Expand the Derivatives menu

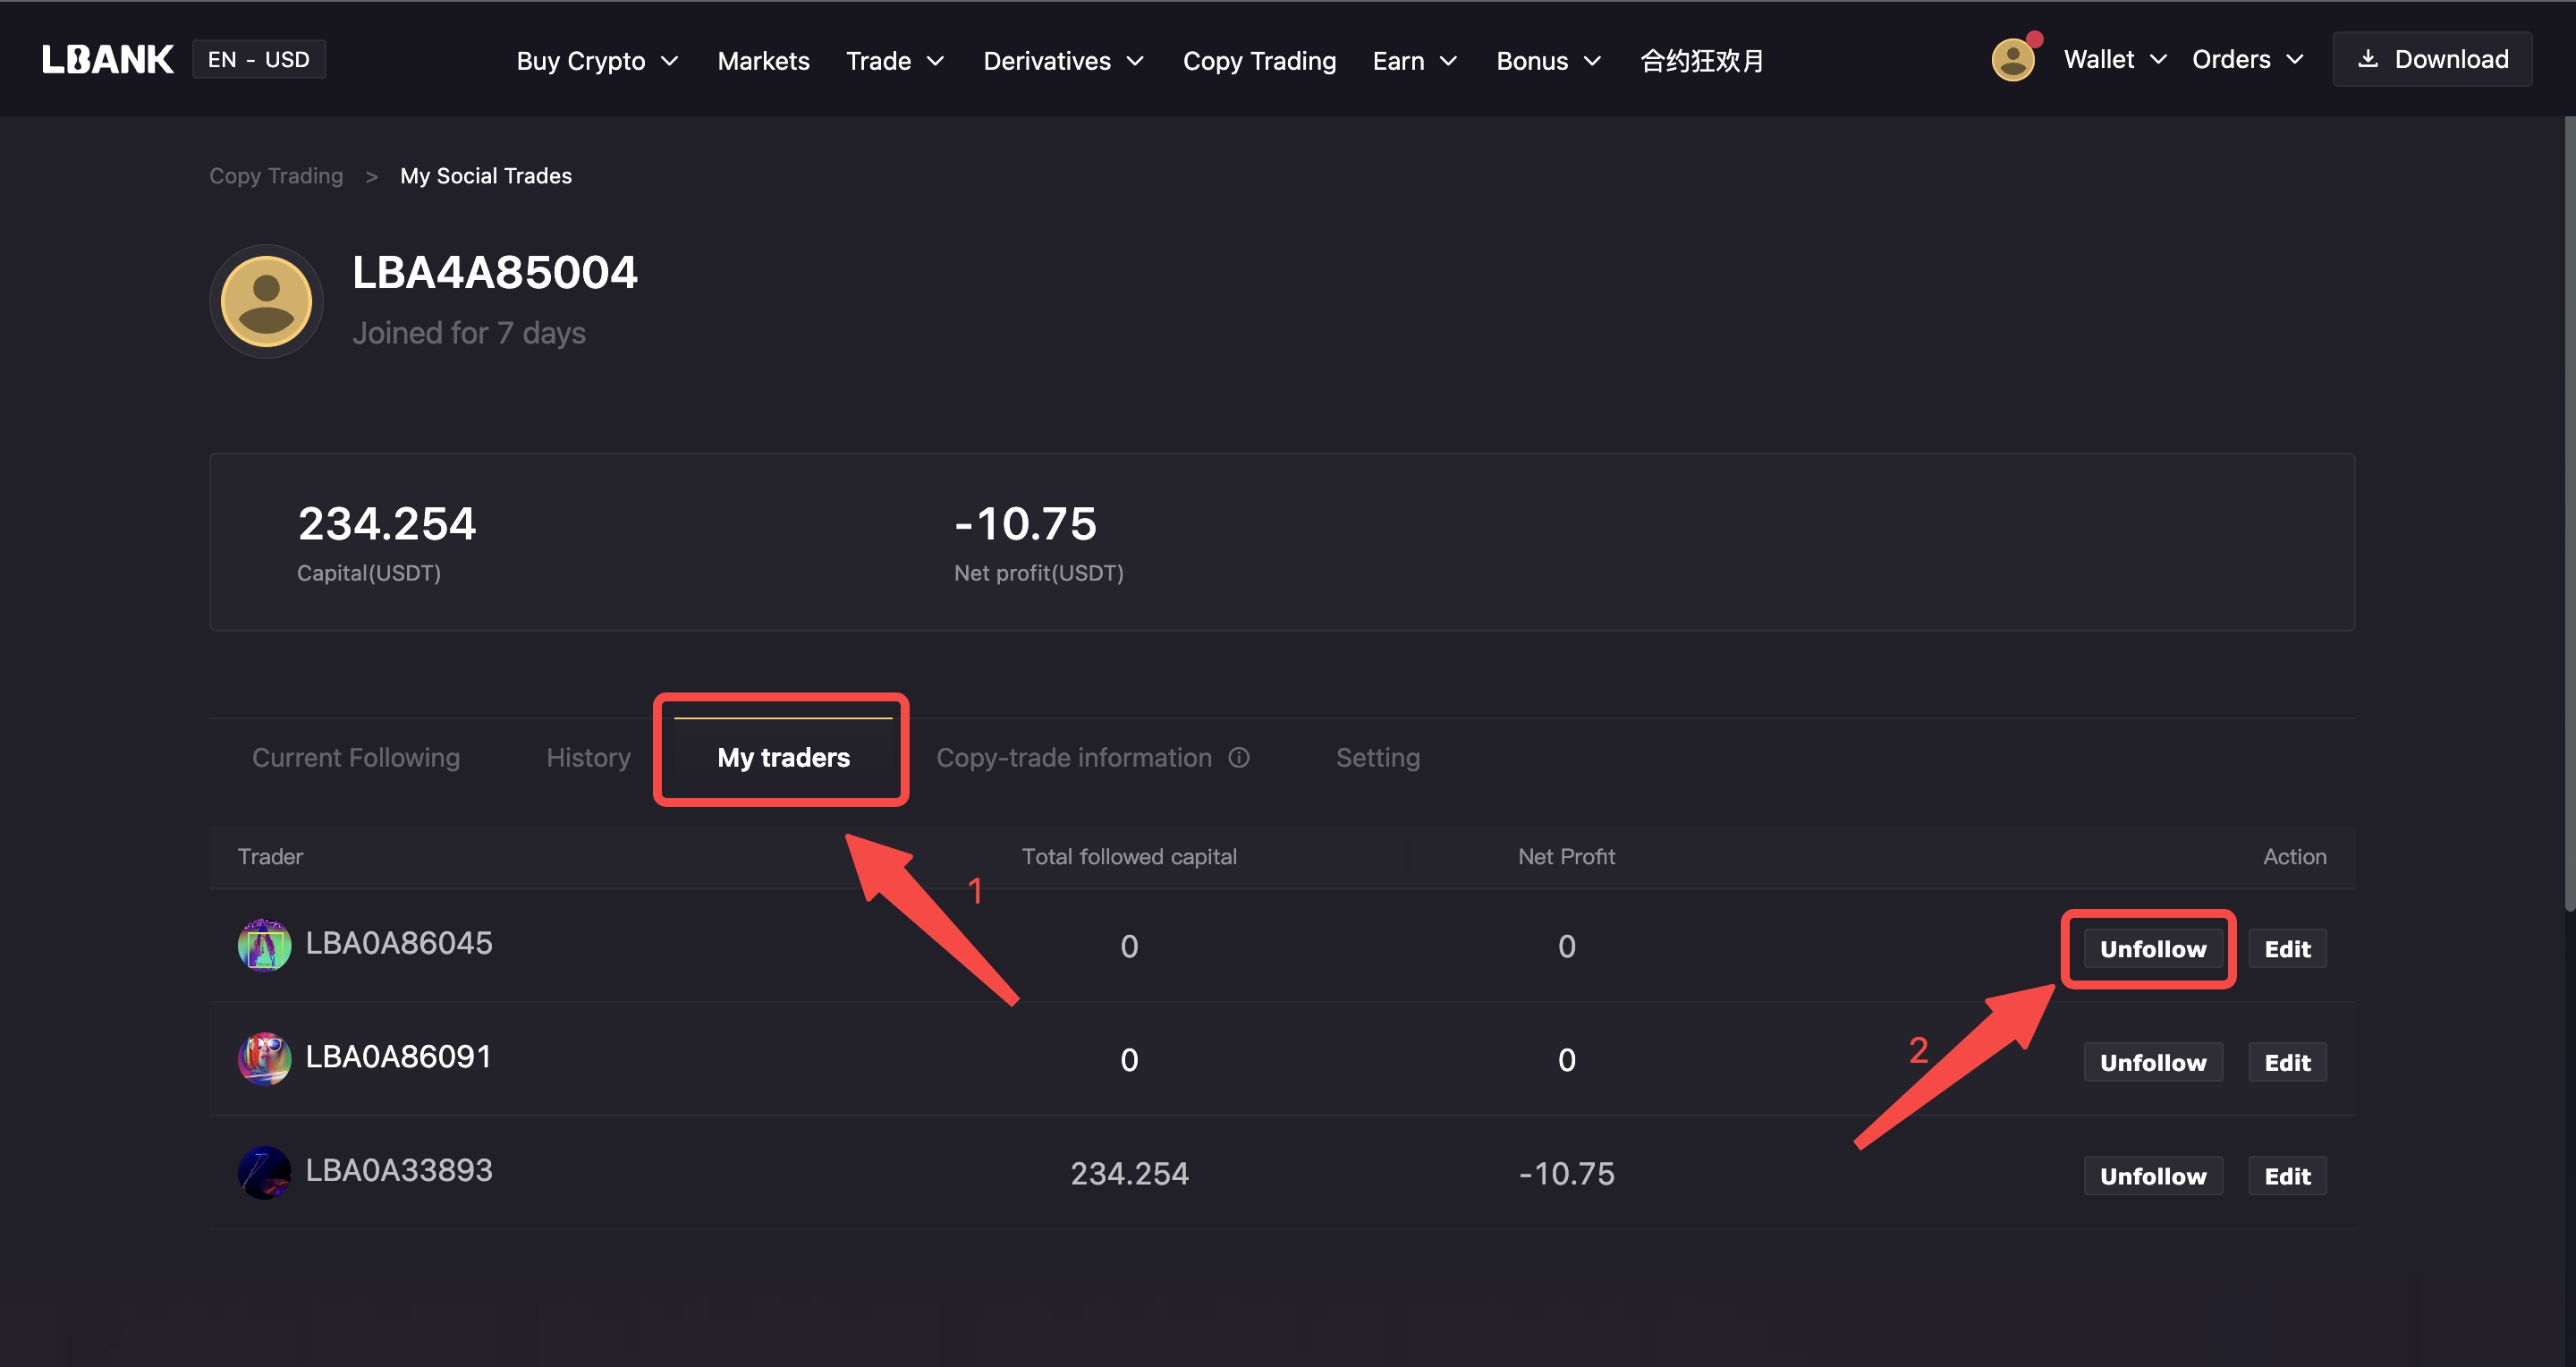[x=1063, y=61]
